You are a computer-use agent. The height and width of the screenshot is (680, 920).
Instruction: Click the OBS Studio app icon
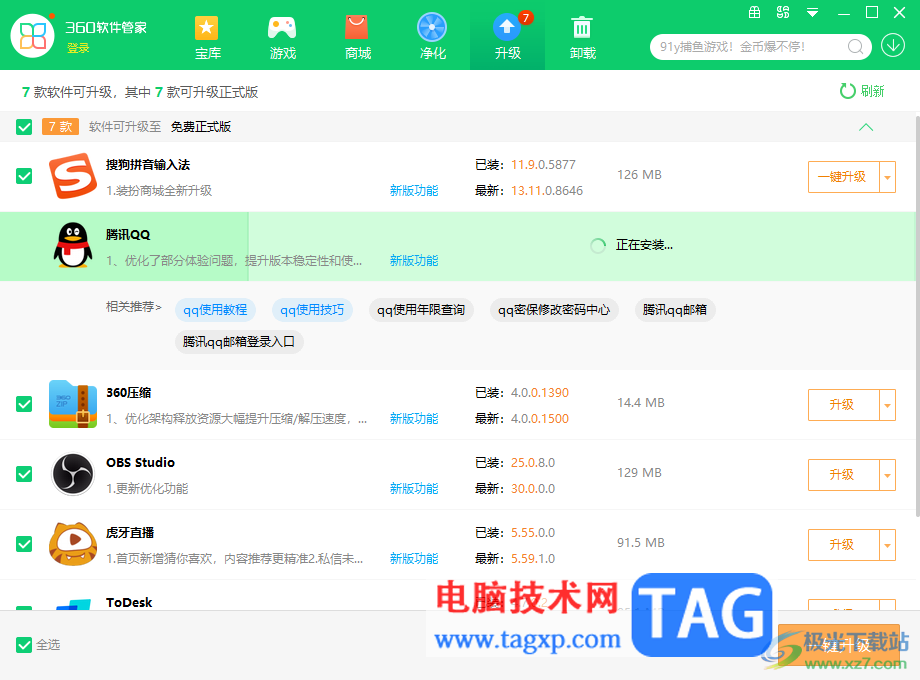click(x=73, y=474)
